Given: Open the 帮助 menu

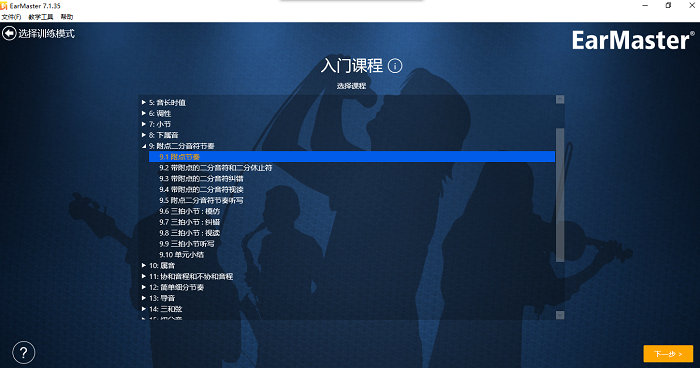Looking at the screenshot, I should tap(67, 17).
